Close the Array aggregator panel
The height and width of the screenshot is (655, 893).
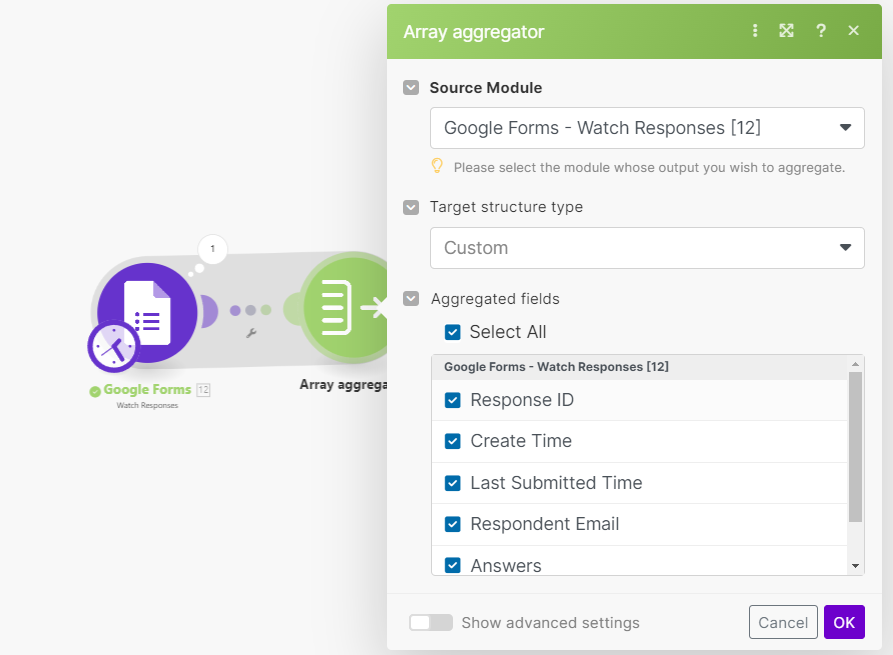pos(853,31)
